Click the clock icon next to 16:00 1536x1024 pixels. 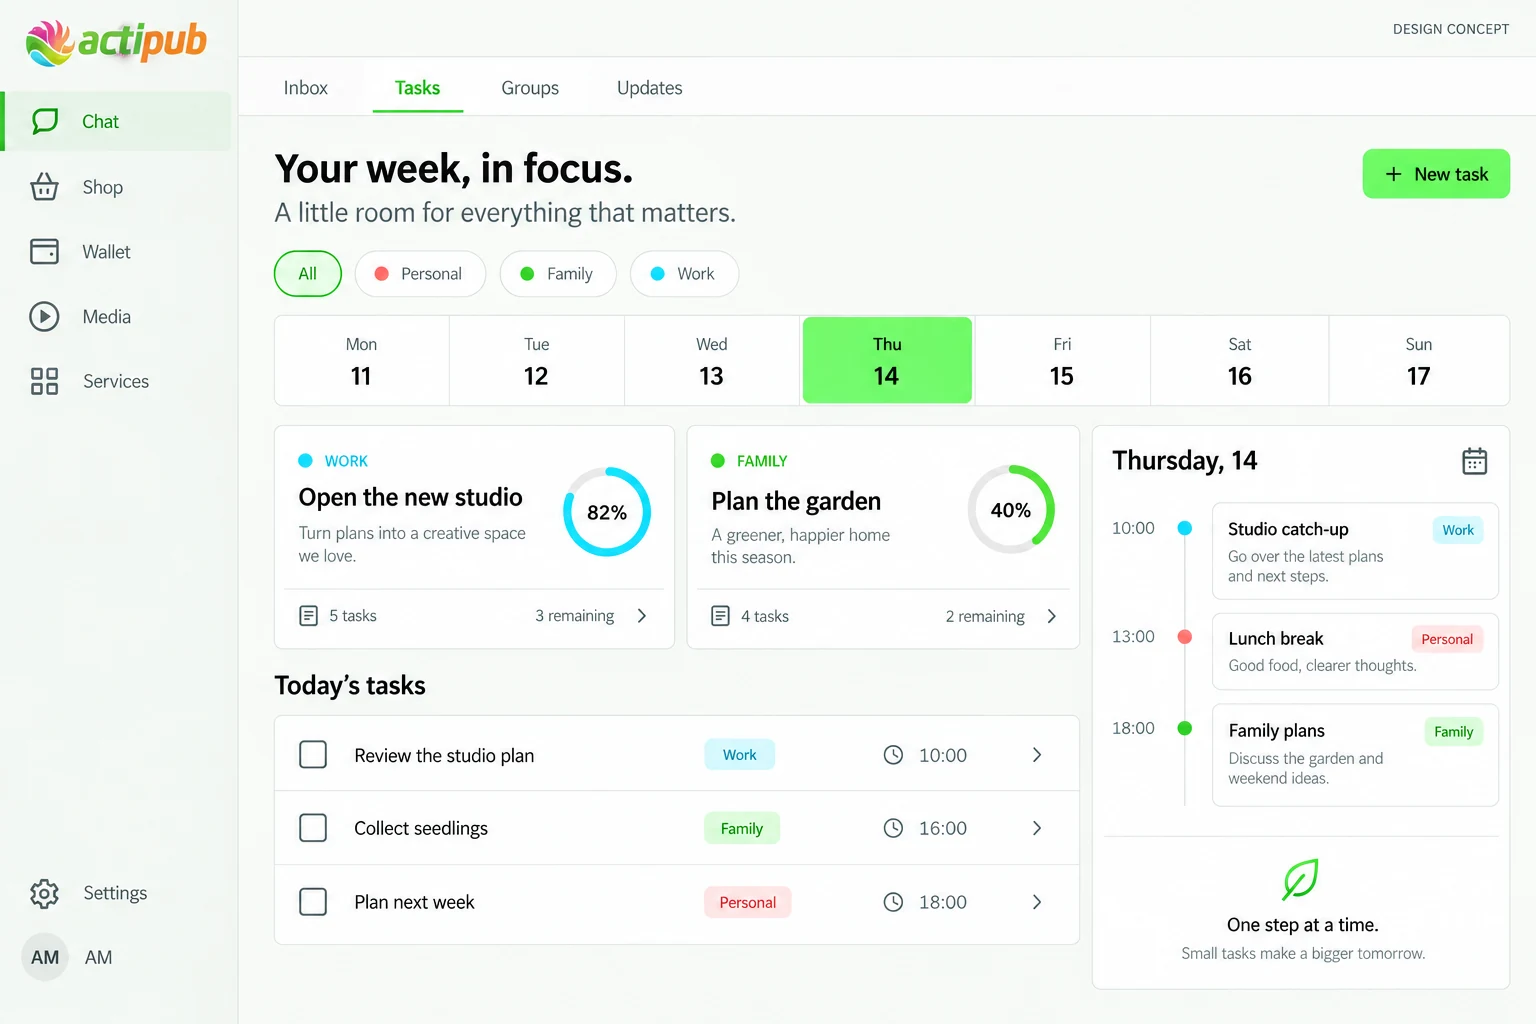click(x=893, y=828)
